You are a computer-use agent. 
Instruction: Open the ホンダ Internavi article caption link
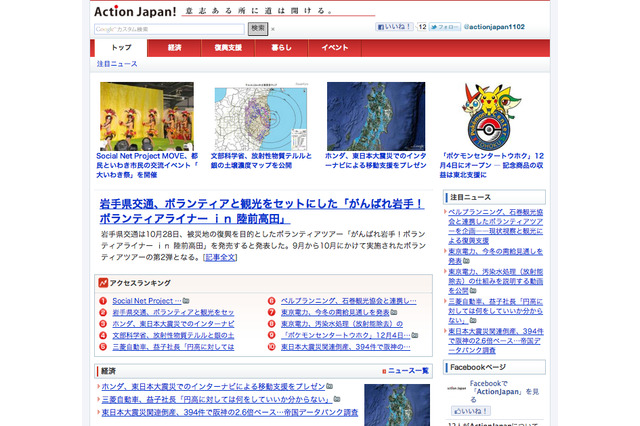[x=376, y=161]
